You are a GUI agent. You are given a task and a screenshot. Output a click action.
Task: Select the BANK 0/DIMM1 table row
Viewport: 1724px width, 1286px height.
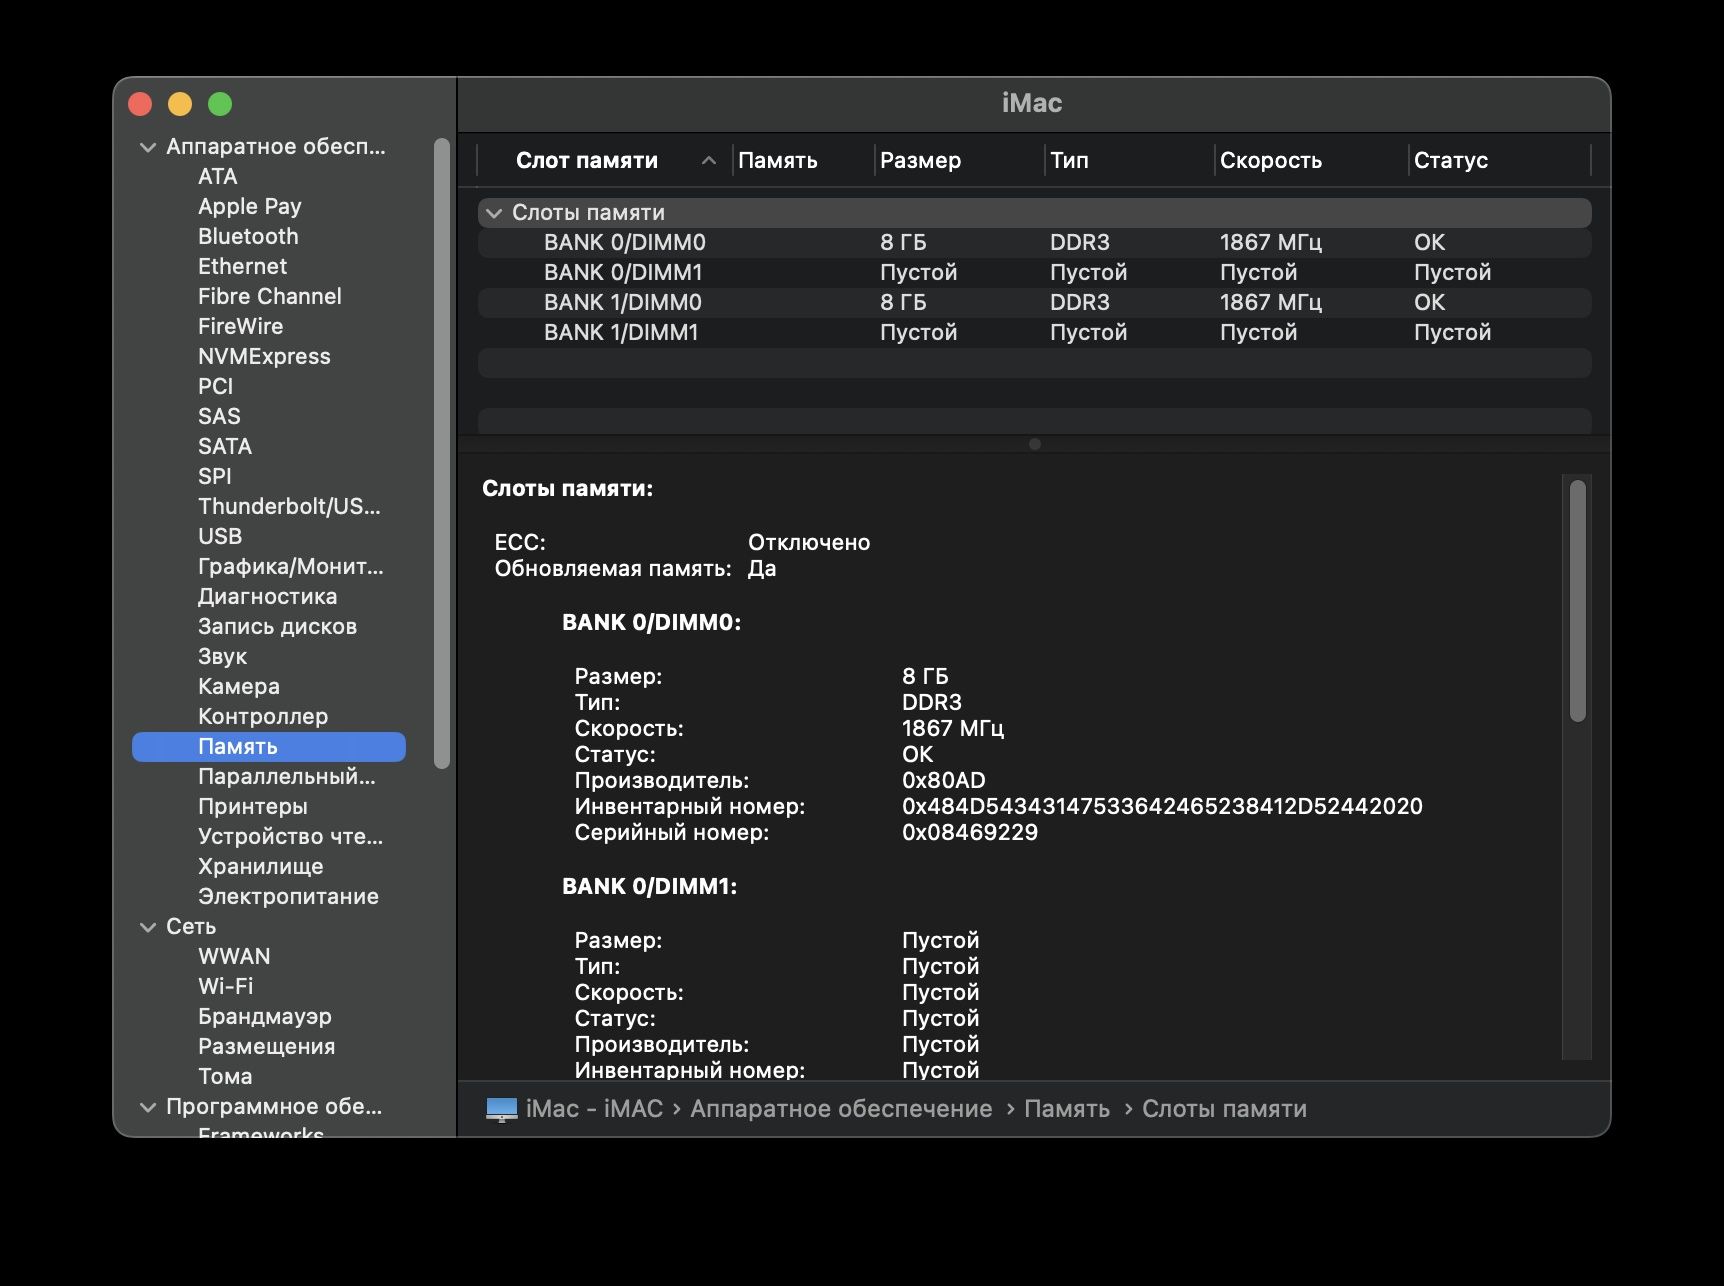tap(1034, 273)
